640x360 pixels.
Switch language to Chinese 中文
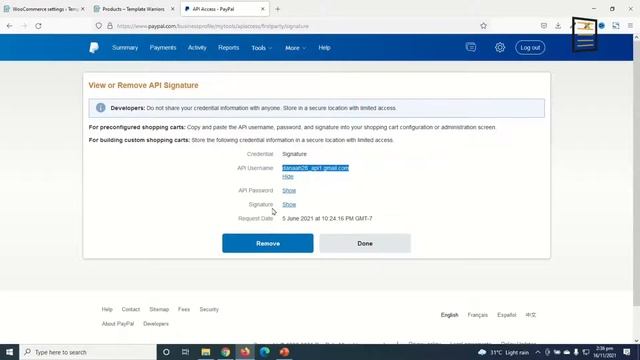point(531,315)
